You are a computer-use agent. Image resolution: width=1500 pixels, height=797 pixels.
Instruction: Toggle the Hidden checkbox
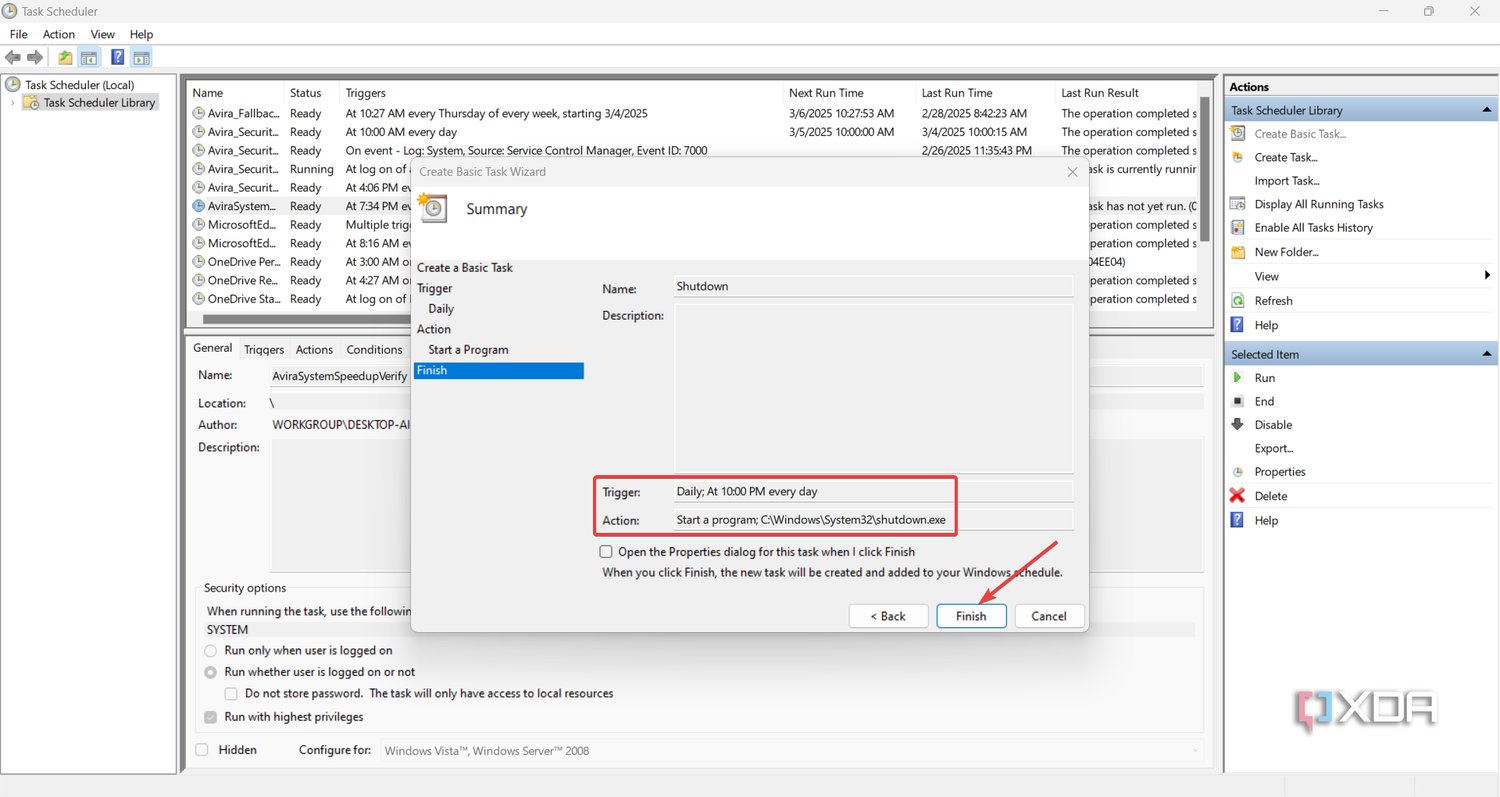point(202,750)
